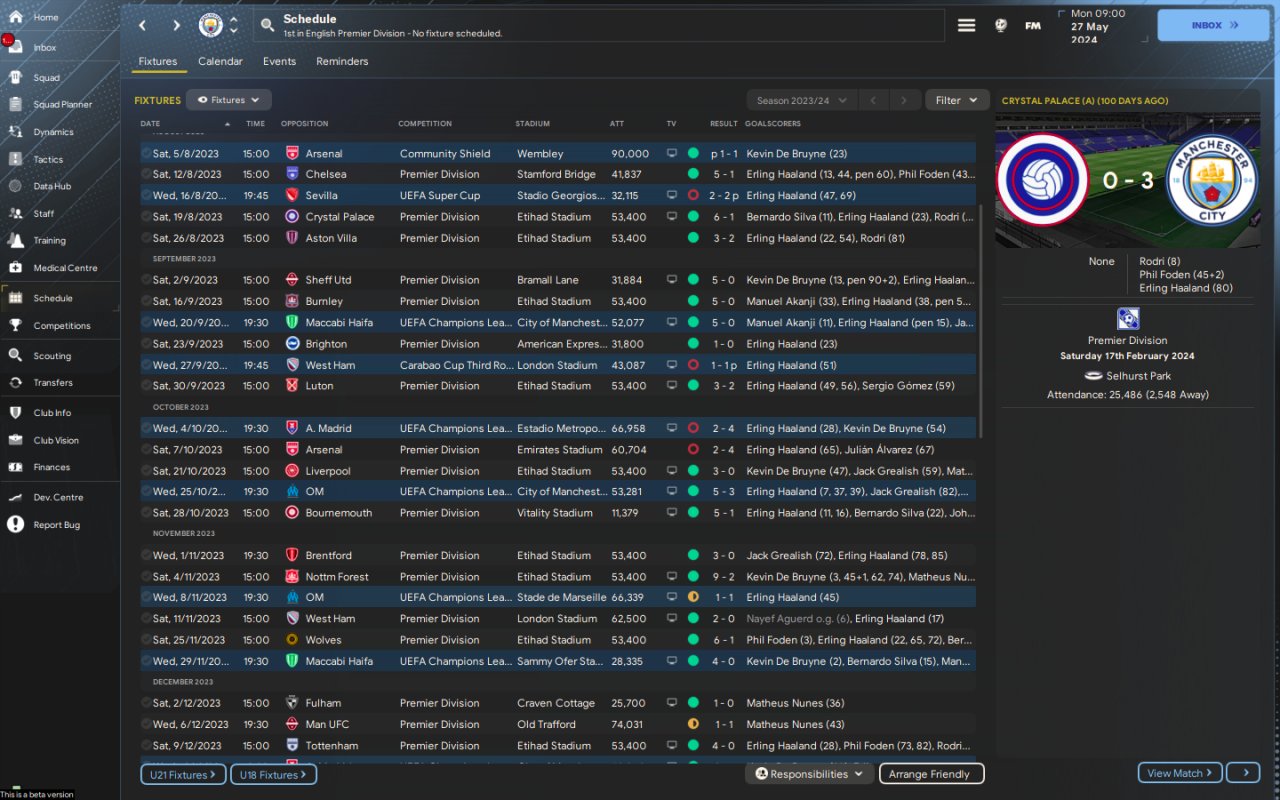Toggle the check mark on Sat, 30/9/2023 fixture

coord(146,386)
